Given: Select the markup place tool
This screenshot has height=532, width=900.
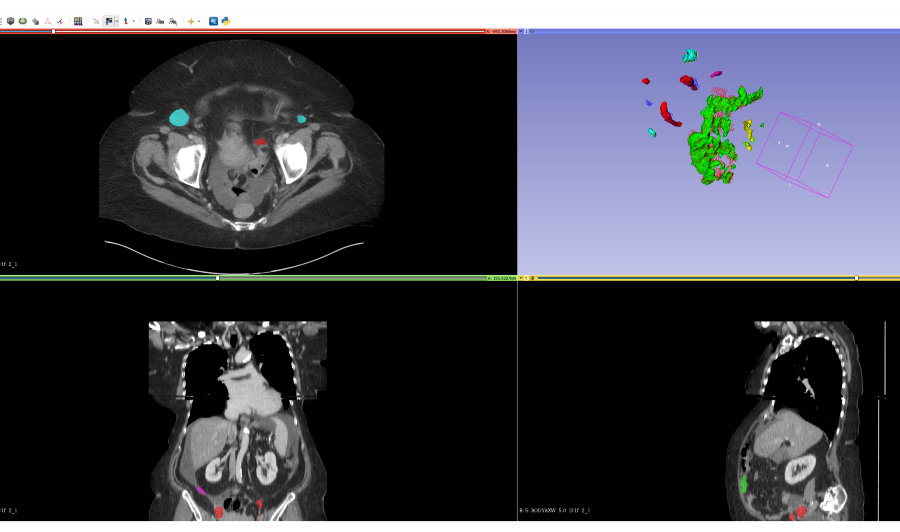Looking at the screenshot, I should tap(126, 21).
